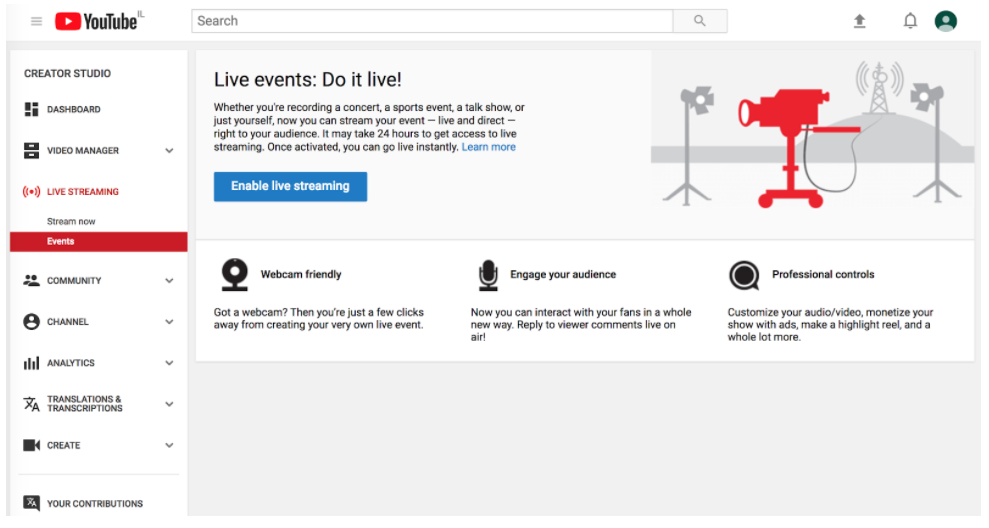Click the Your Contributions translate icon
Image resolution: width=989 pixels, height=528 pixels.
(x=32, y=503)
